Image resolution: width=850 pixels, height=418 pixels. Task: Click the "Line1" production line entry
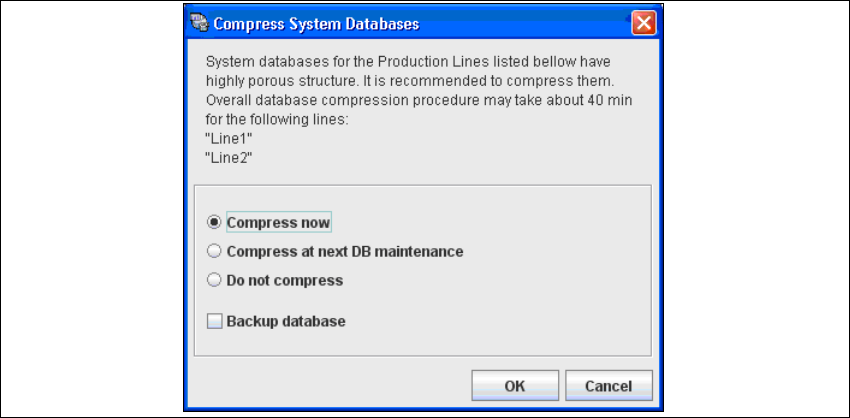[223, 139]
